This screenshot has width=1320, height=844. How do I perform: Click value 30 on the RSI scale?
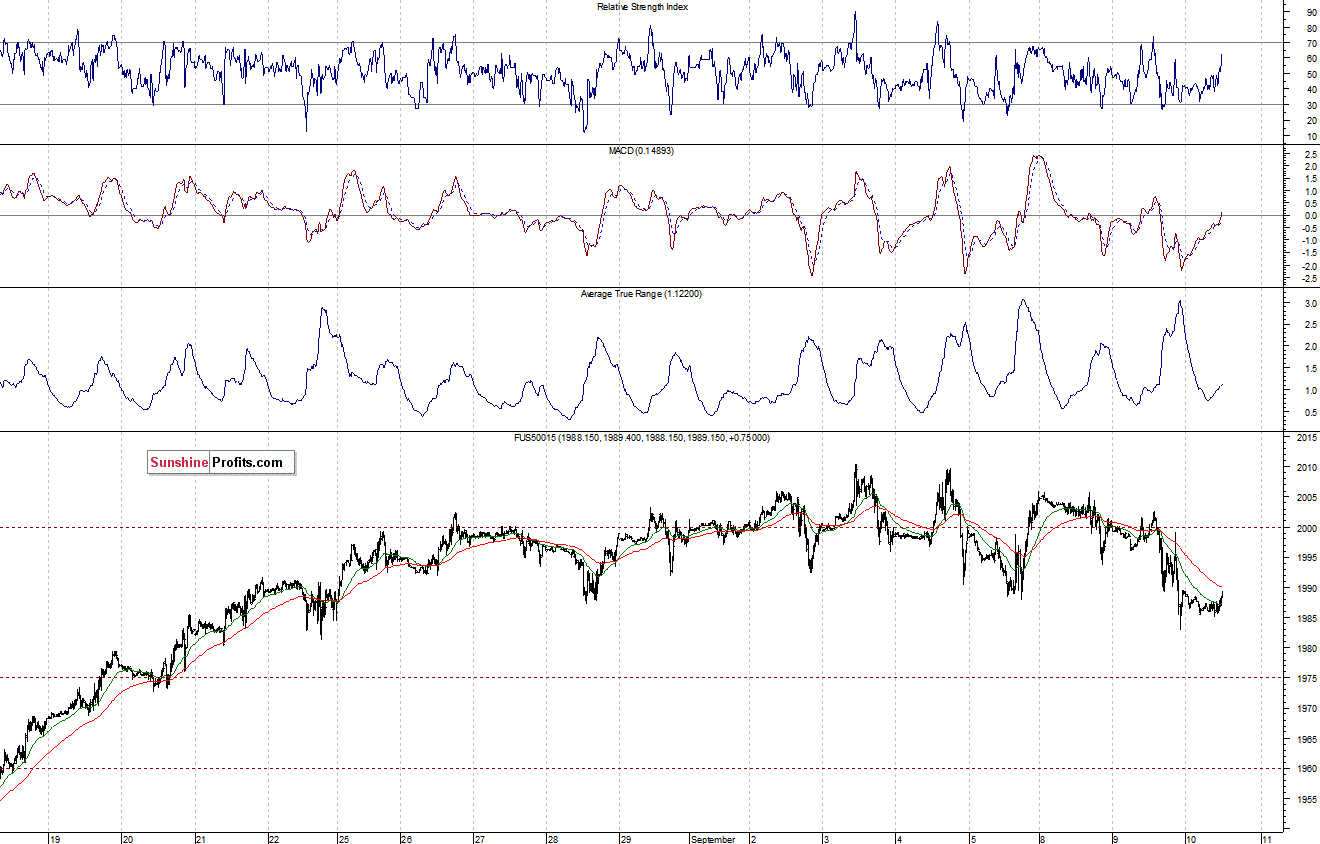[x=1310, y=105]
